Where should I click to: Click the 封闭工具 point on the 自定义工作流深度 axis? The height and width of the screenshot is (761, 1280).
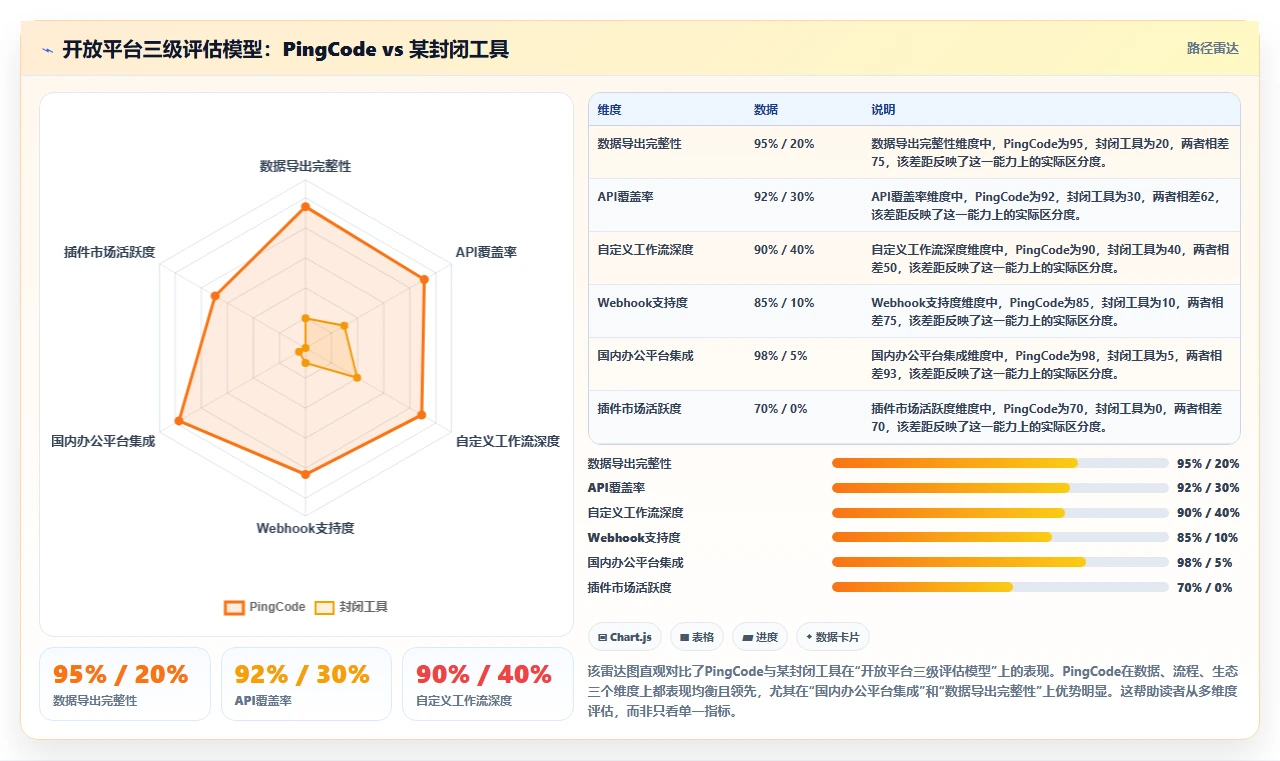[x=357, y=377]
